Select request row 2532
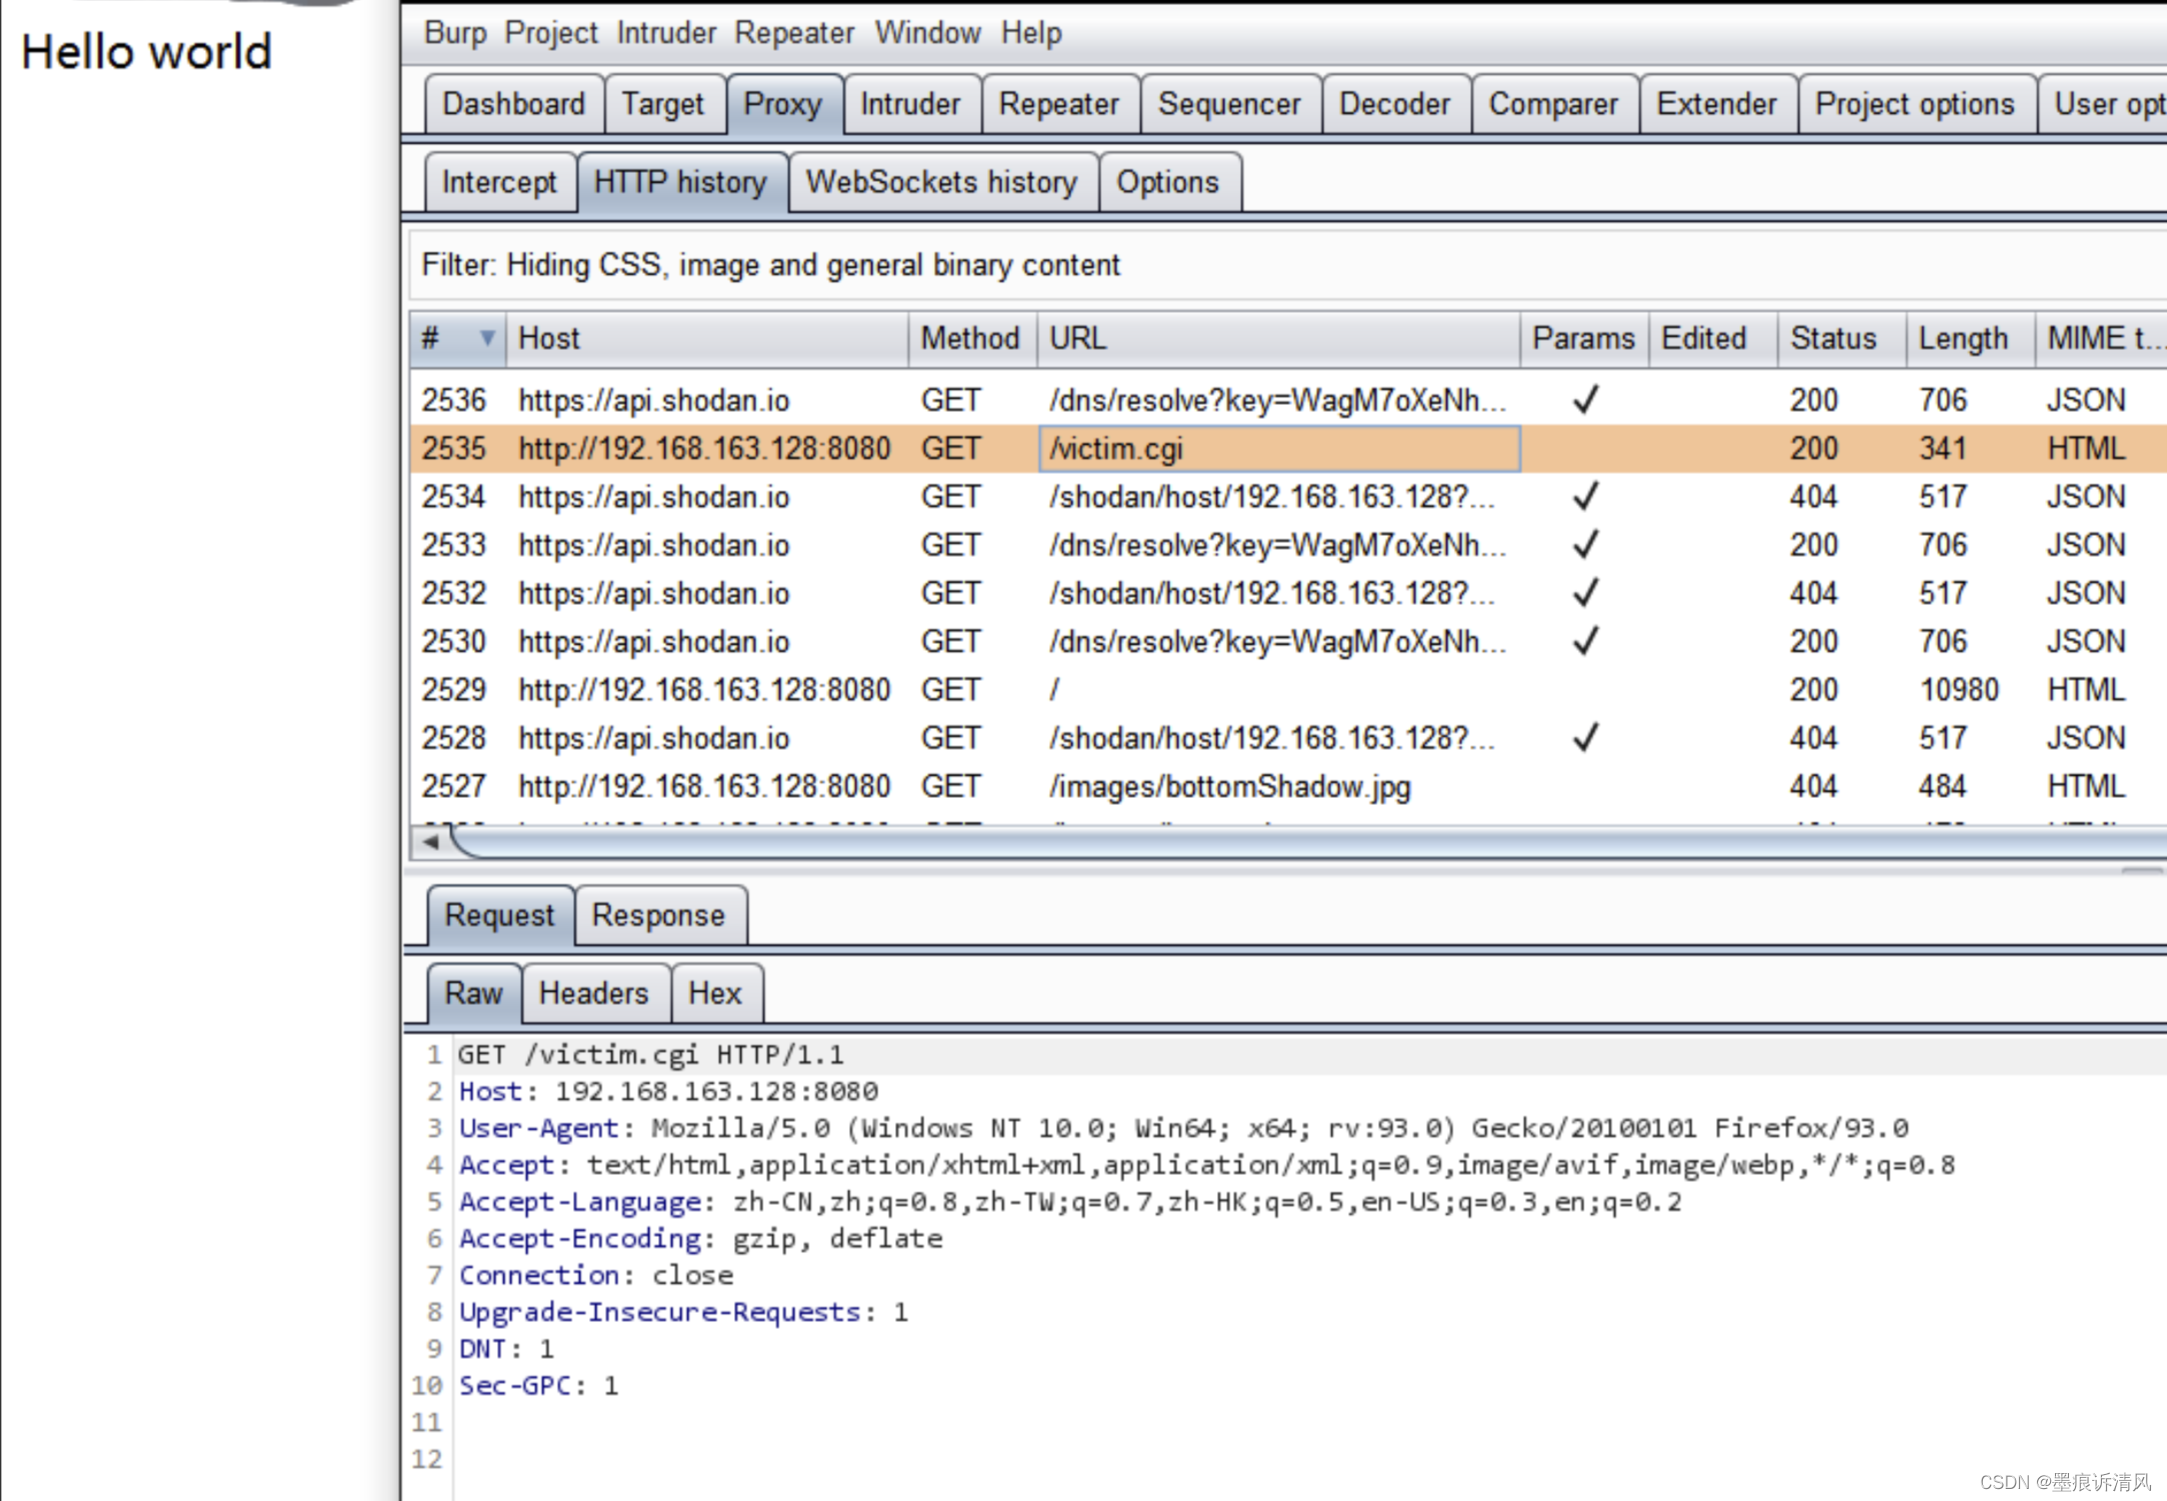Image resolution: width=2167 pixels, height=1501 pixels. tap(1288, 593)
